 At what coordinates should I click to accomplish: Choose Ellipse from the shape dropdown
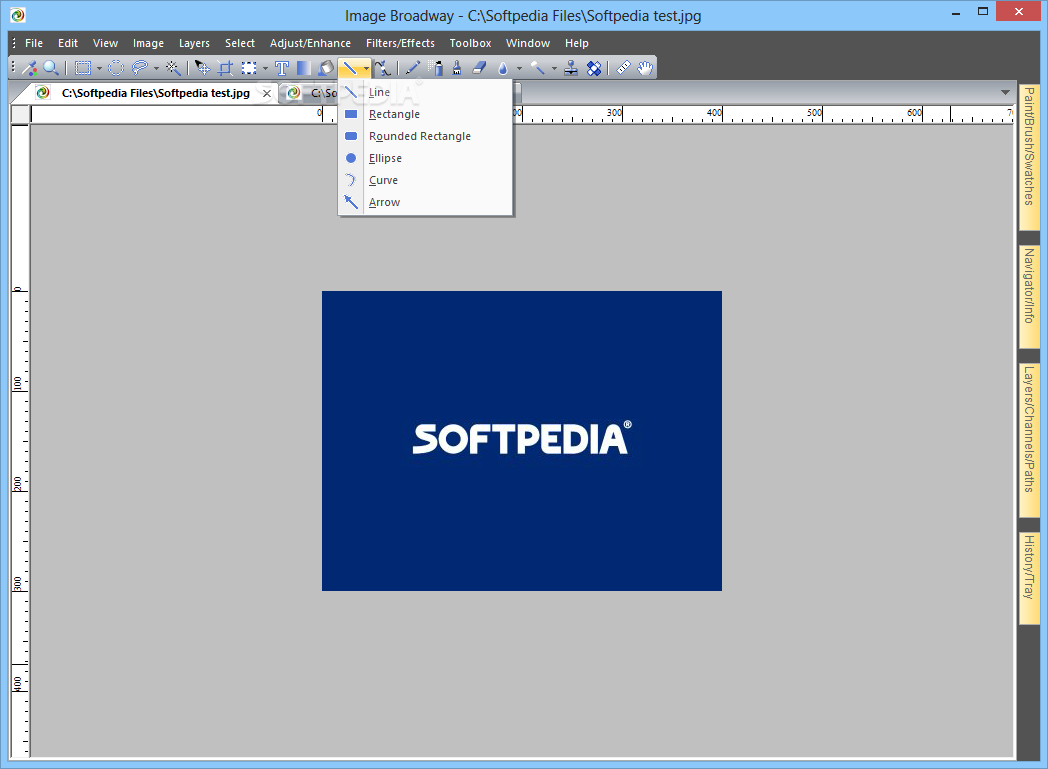pos(426,158)
